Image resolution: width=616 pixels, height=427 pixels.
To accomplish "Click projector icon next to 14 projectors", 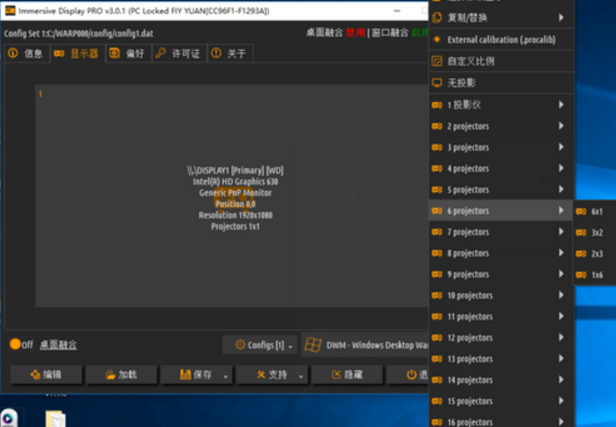I will (x=437, y=380).
